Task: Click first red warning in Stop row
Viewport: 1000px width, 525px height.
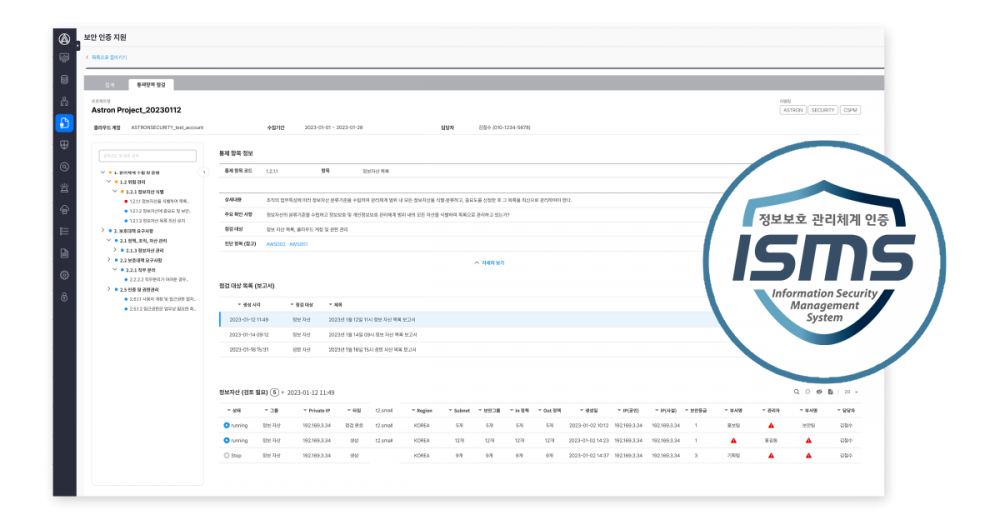Action: 771,455
